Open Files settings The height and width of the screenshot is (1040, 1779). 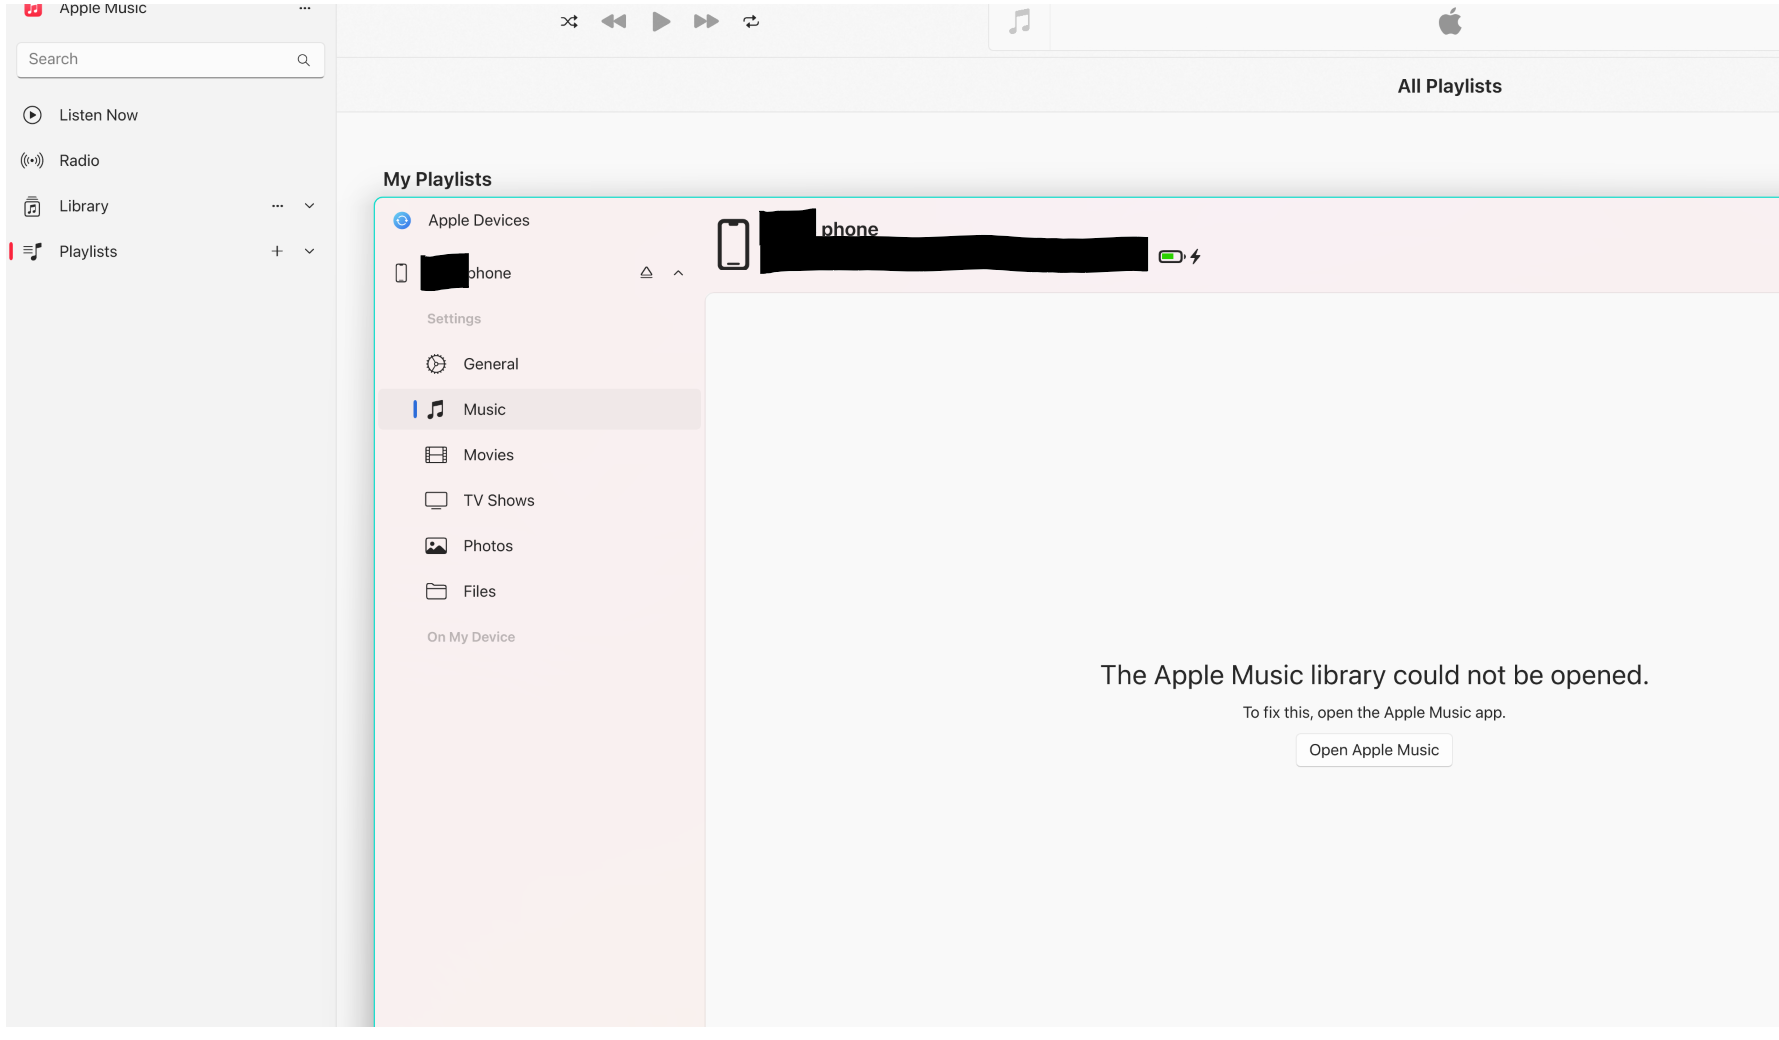[x=540, y=591]
